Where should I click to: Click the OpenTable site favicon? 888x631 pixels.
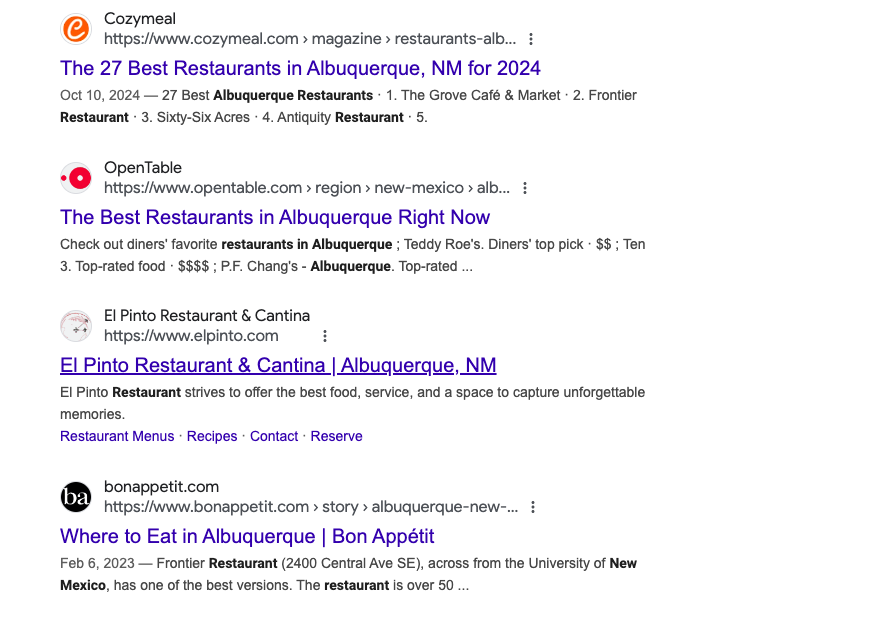pos(76,178)
